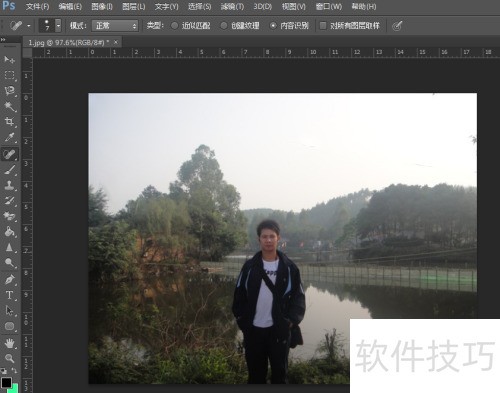Click the horizontal ruler at top
The width and height of the screenshot is (500, 393).
click(x=266, y=52)
